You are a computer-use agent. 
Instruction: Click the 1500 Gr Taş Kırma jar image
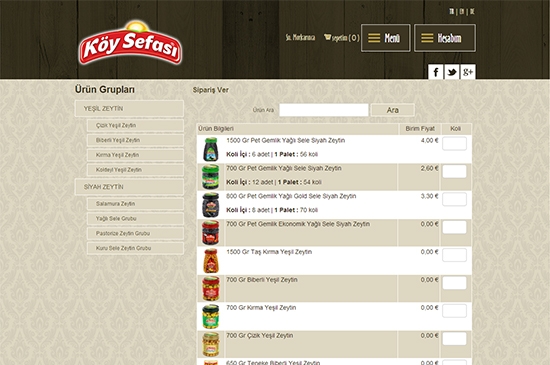pos(211,261)
